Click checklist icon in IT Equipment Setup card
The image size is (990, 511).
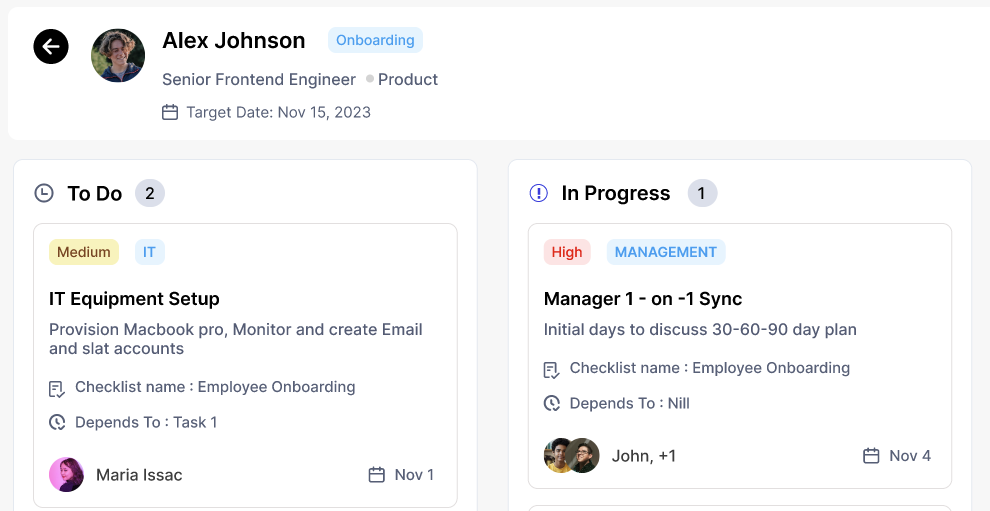57,388
